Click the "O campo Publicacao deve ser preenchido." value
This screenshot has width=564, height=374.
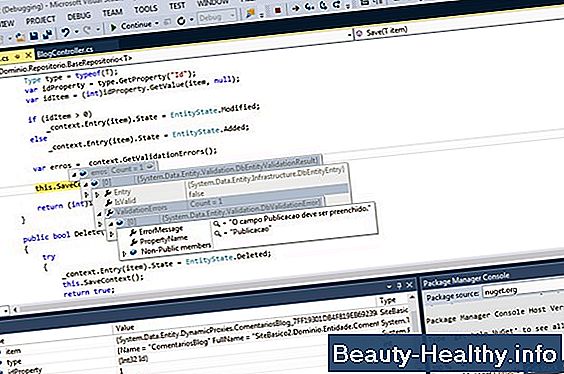tap(299, 216)
